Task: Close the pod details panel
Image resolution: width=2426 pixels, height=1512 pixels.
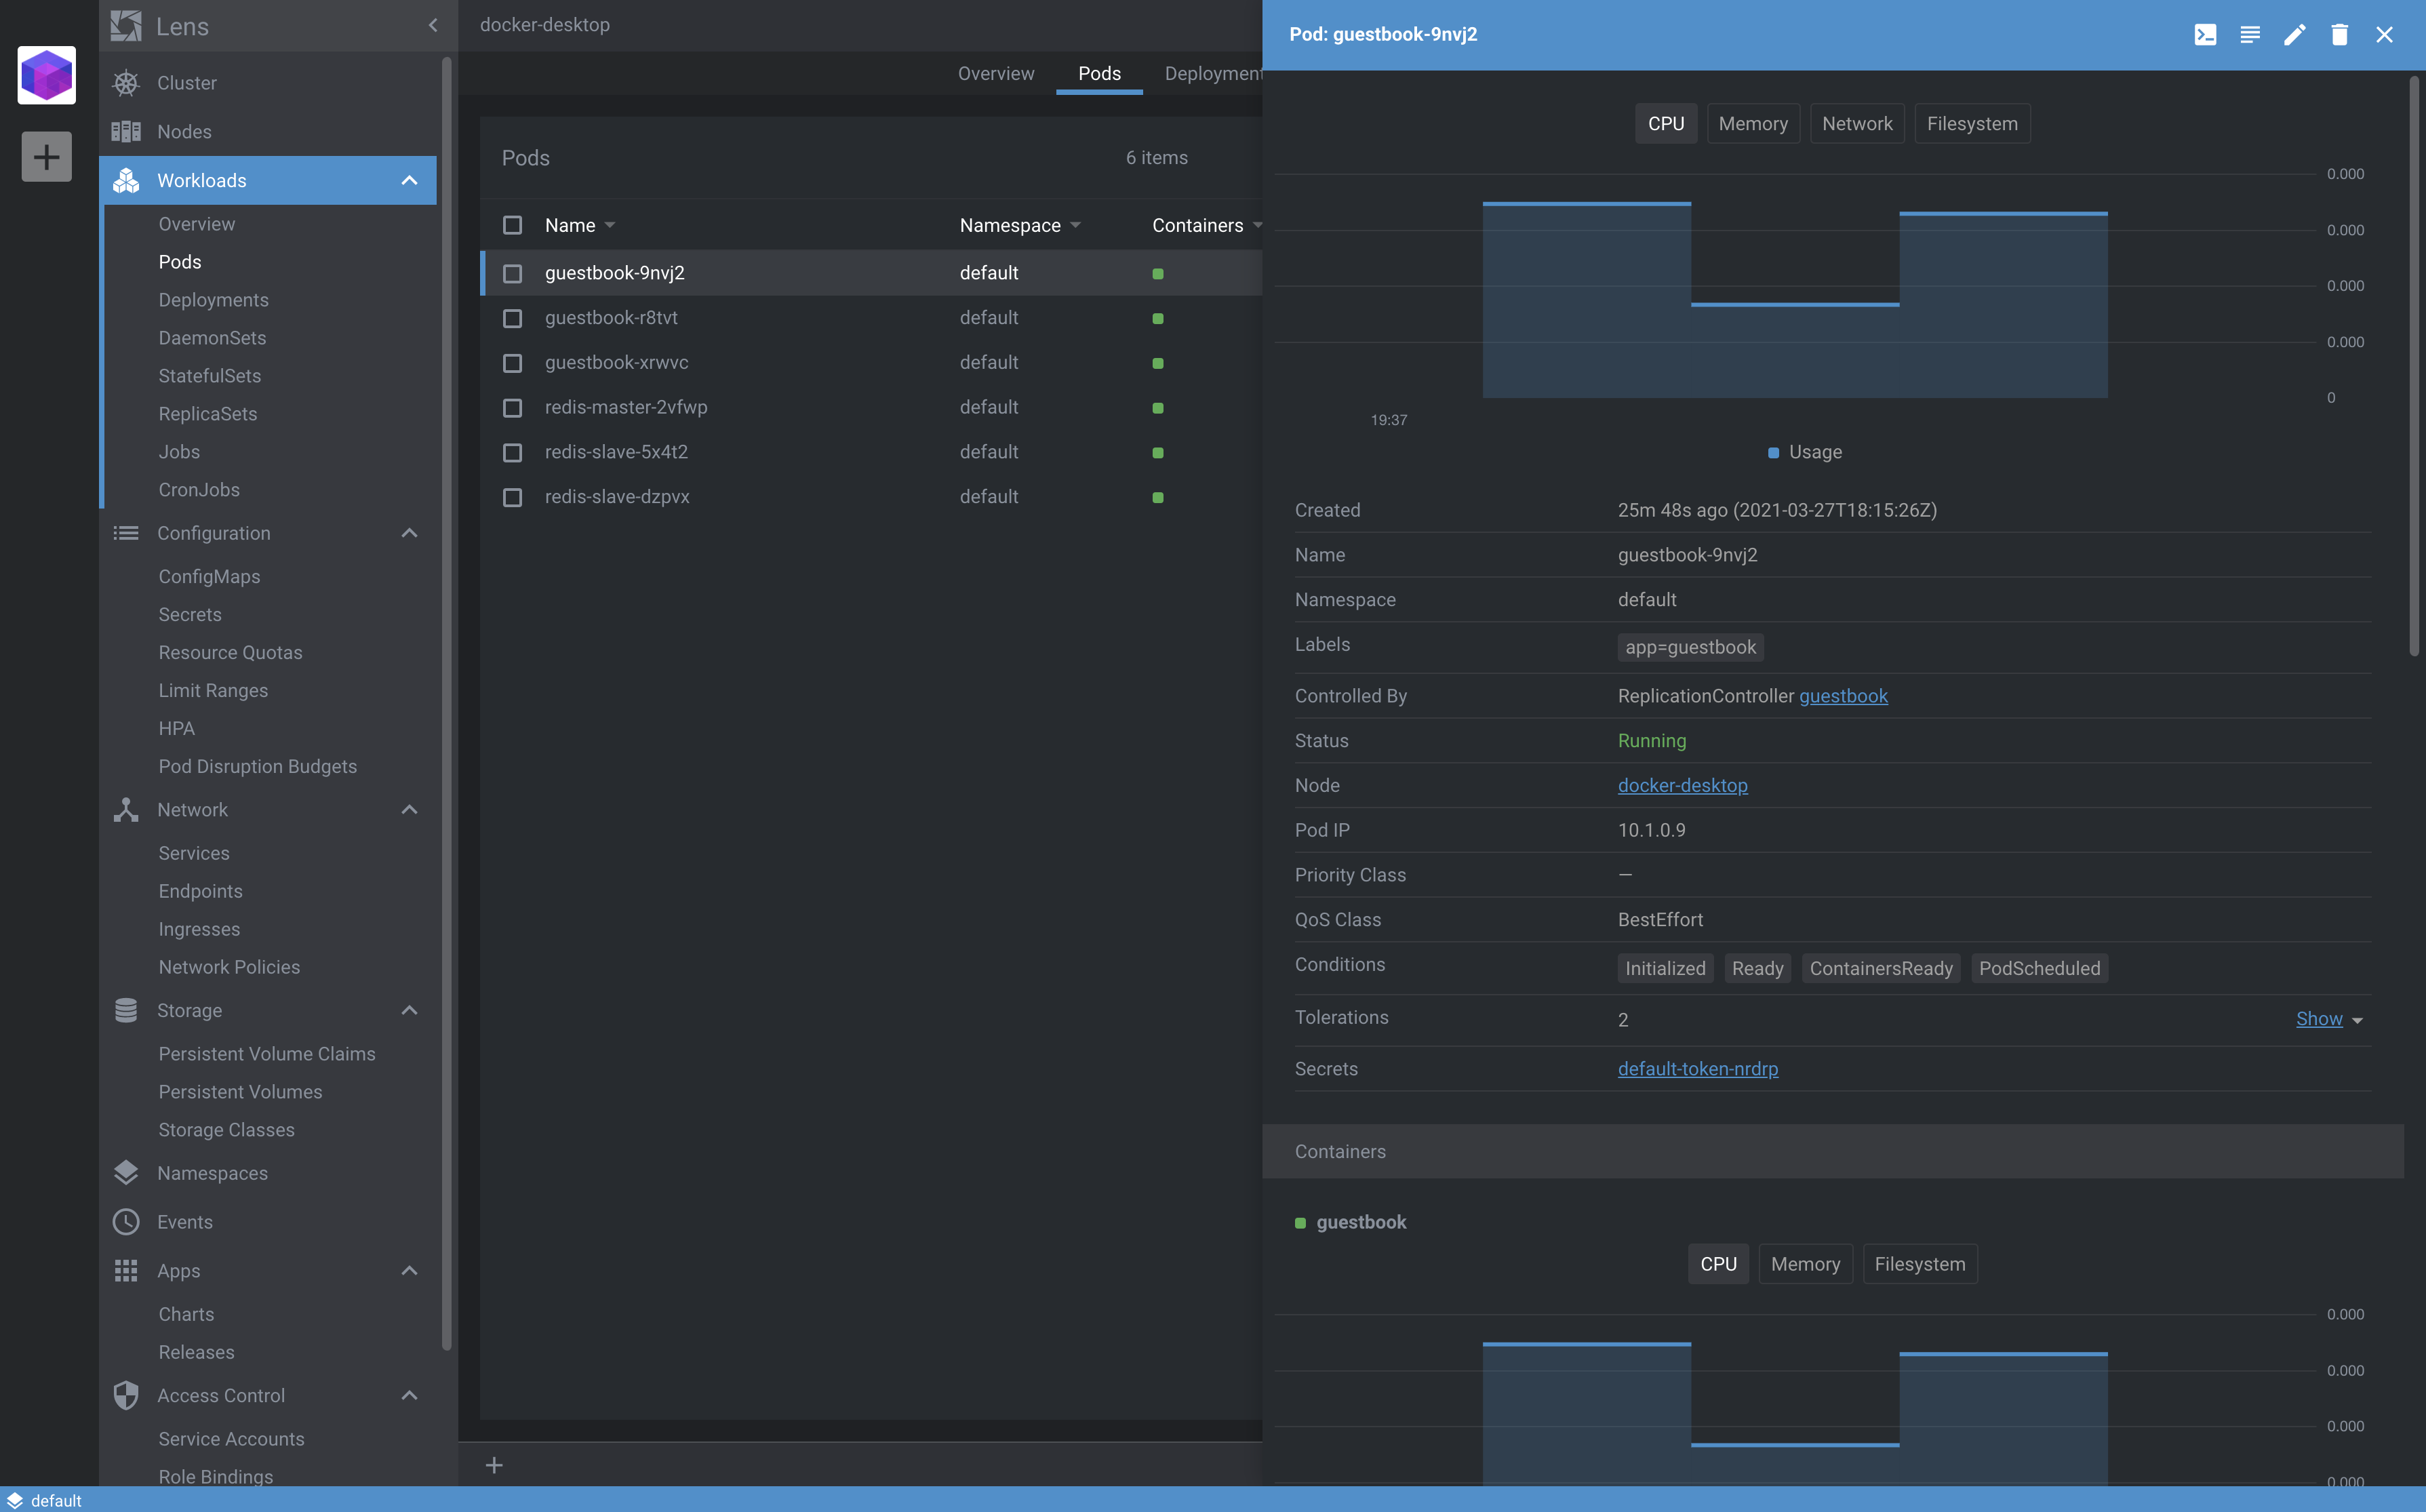Action: [2385, 35]
